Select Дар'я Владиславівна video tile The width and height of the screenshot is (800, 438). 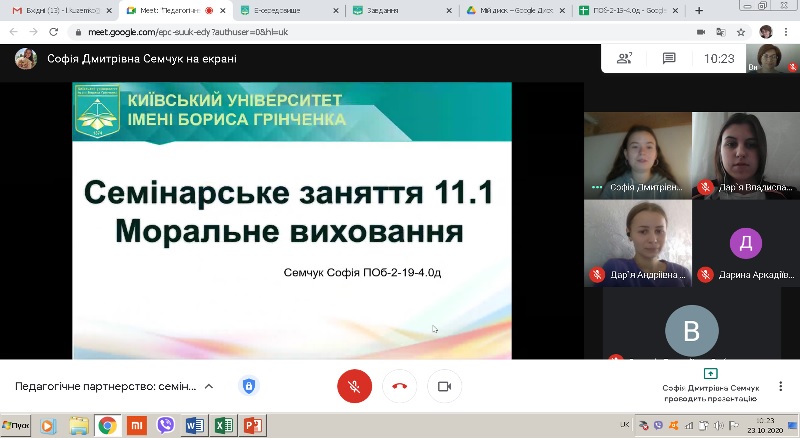click(x=746, y=155)
